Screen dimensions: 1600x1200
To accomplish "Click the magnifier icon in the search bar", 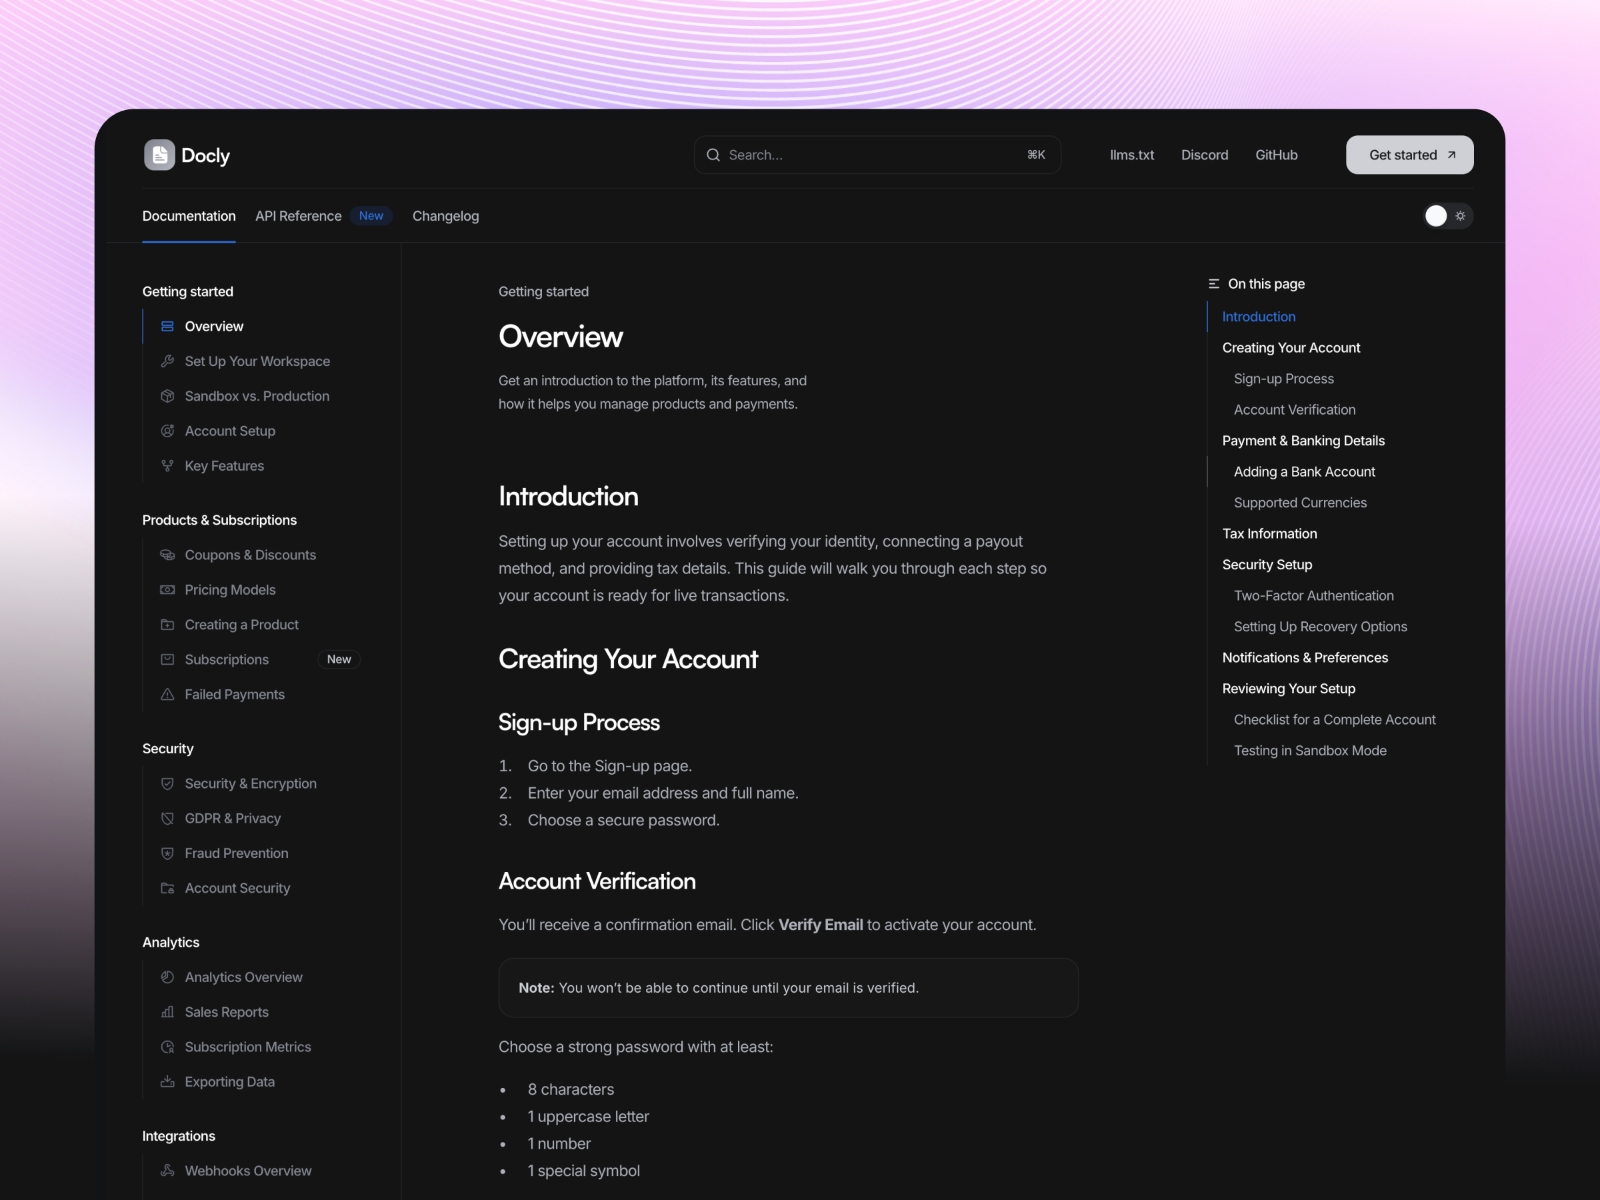I will point(714,155).
